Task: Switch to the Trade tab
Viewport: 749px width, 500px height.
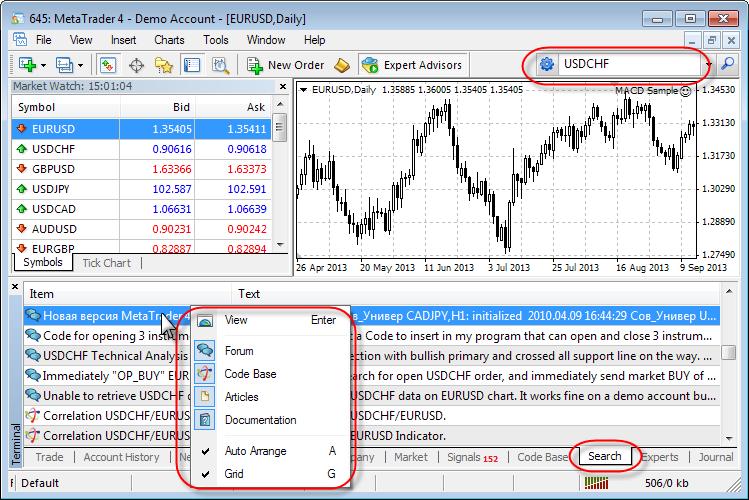Action: (49, 457)
